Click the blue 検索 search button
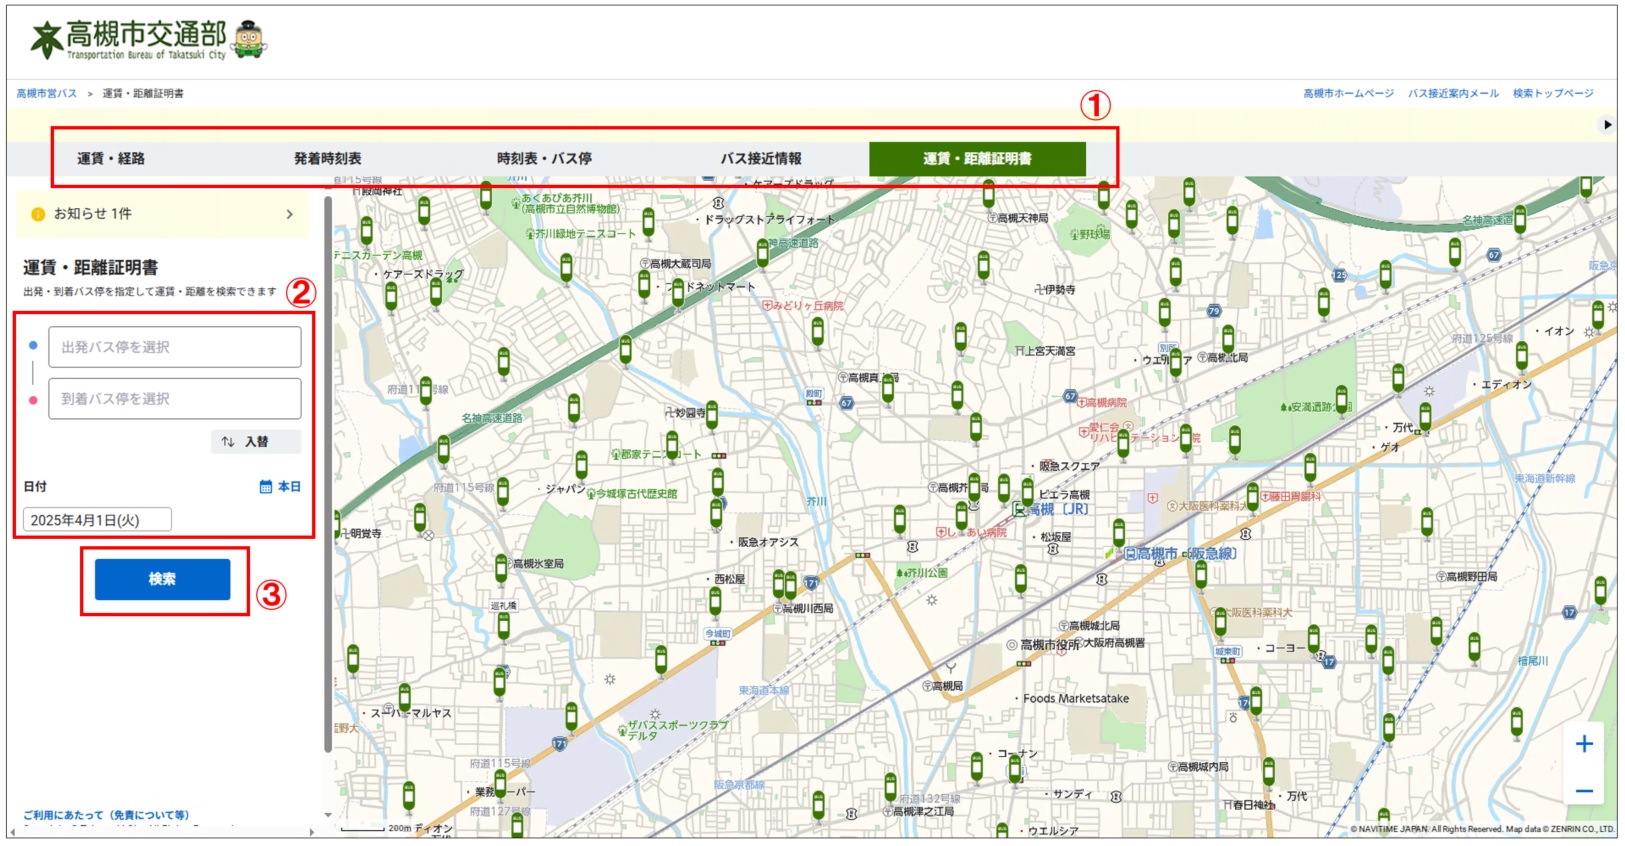This screenshot has height=846, width=1625. point(162,579)
